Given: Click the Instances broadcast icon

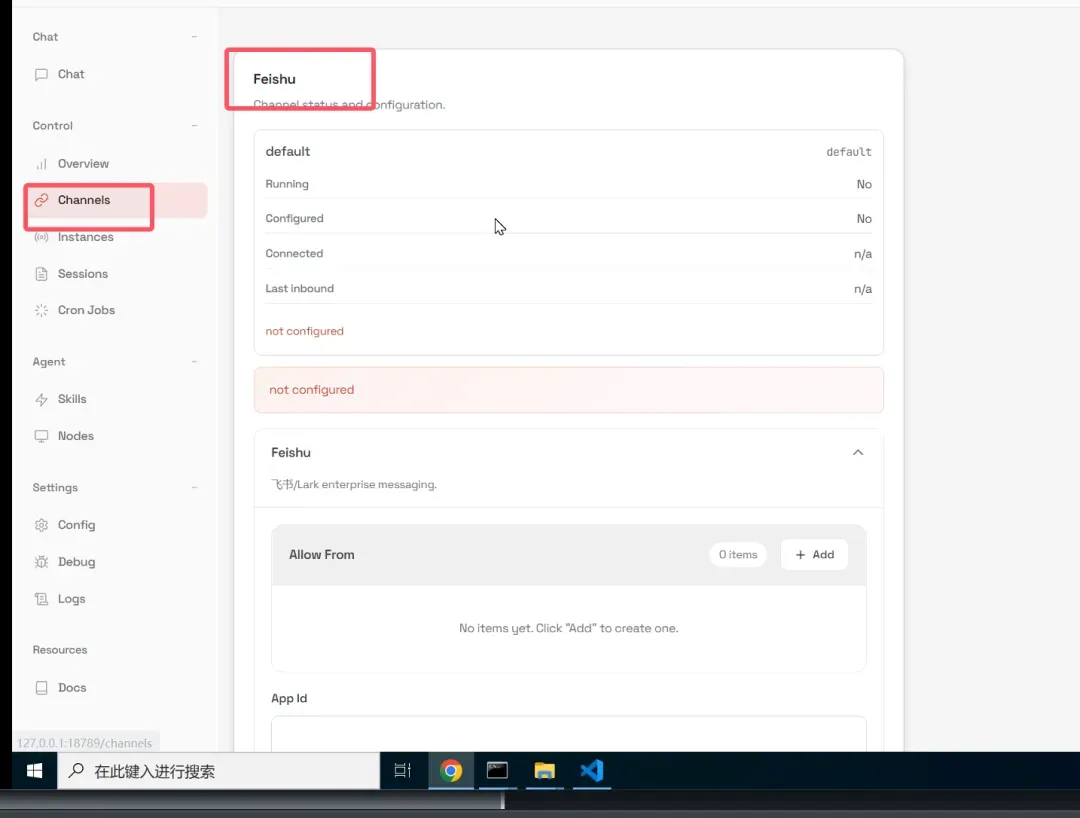Looking at the screenshot, I should coord(41,238).
